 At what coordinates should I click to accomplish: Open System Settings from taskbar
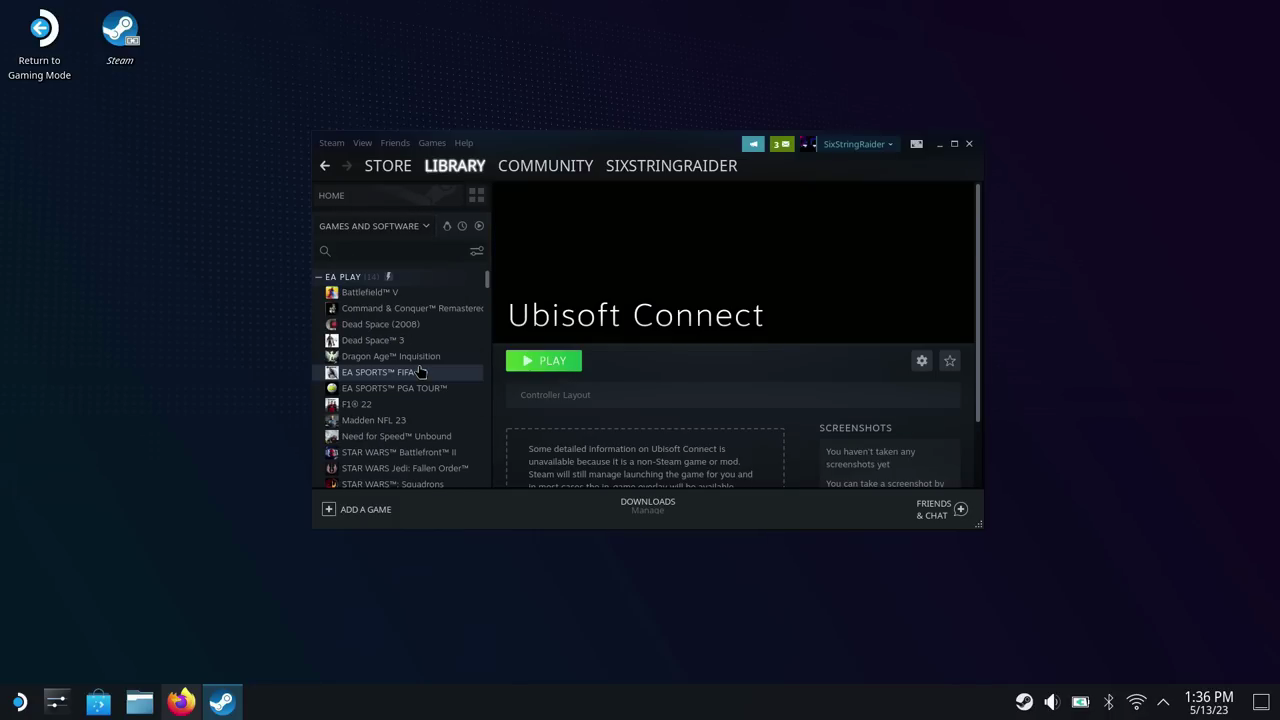point(57,702)
